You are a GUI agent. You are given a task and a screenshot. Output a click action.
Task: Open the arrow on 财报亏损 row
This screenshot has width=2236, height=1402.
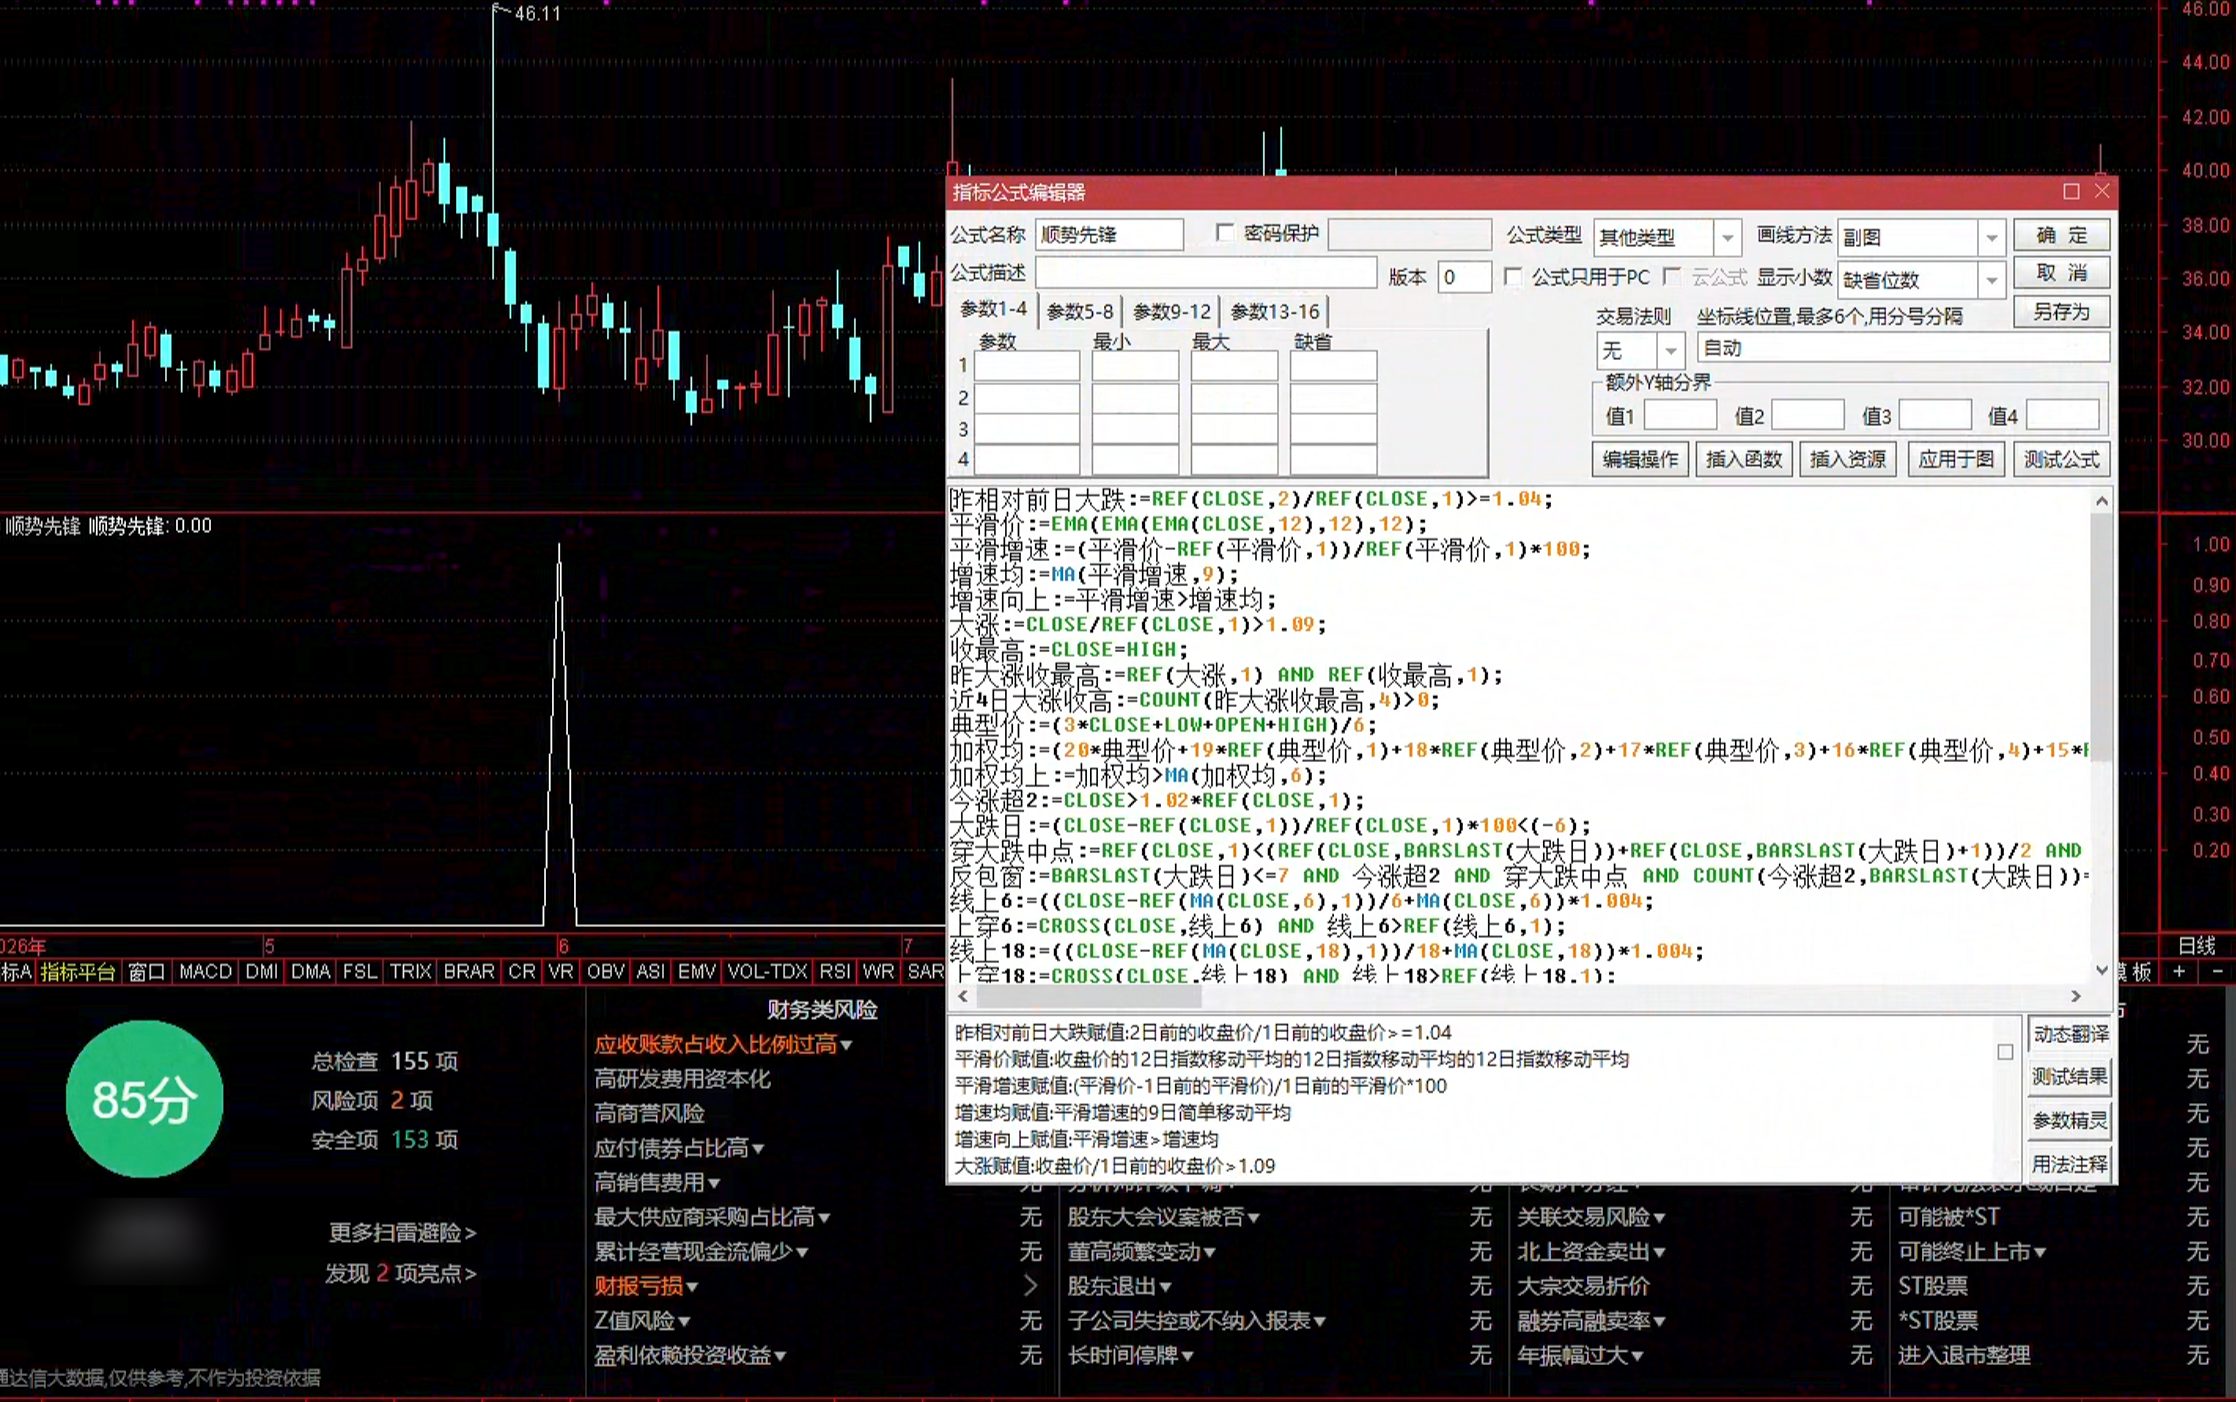[x=1030, y=1286]
